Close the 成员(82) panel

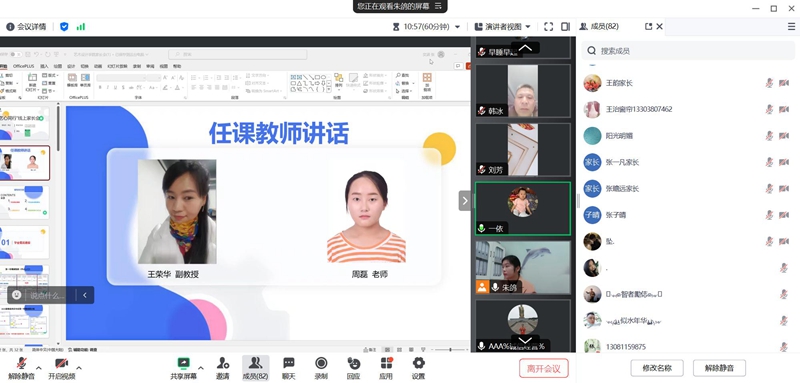coord(660,27)
